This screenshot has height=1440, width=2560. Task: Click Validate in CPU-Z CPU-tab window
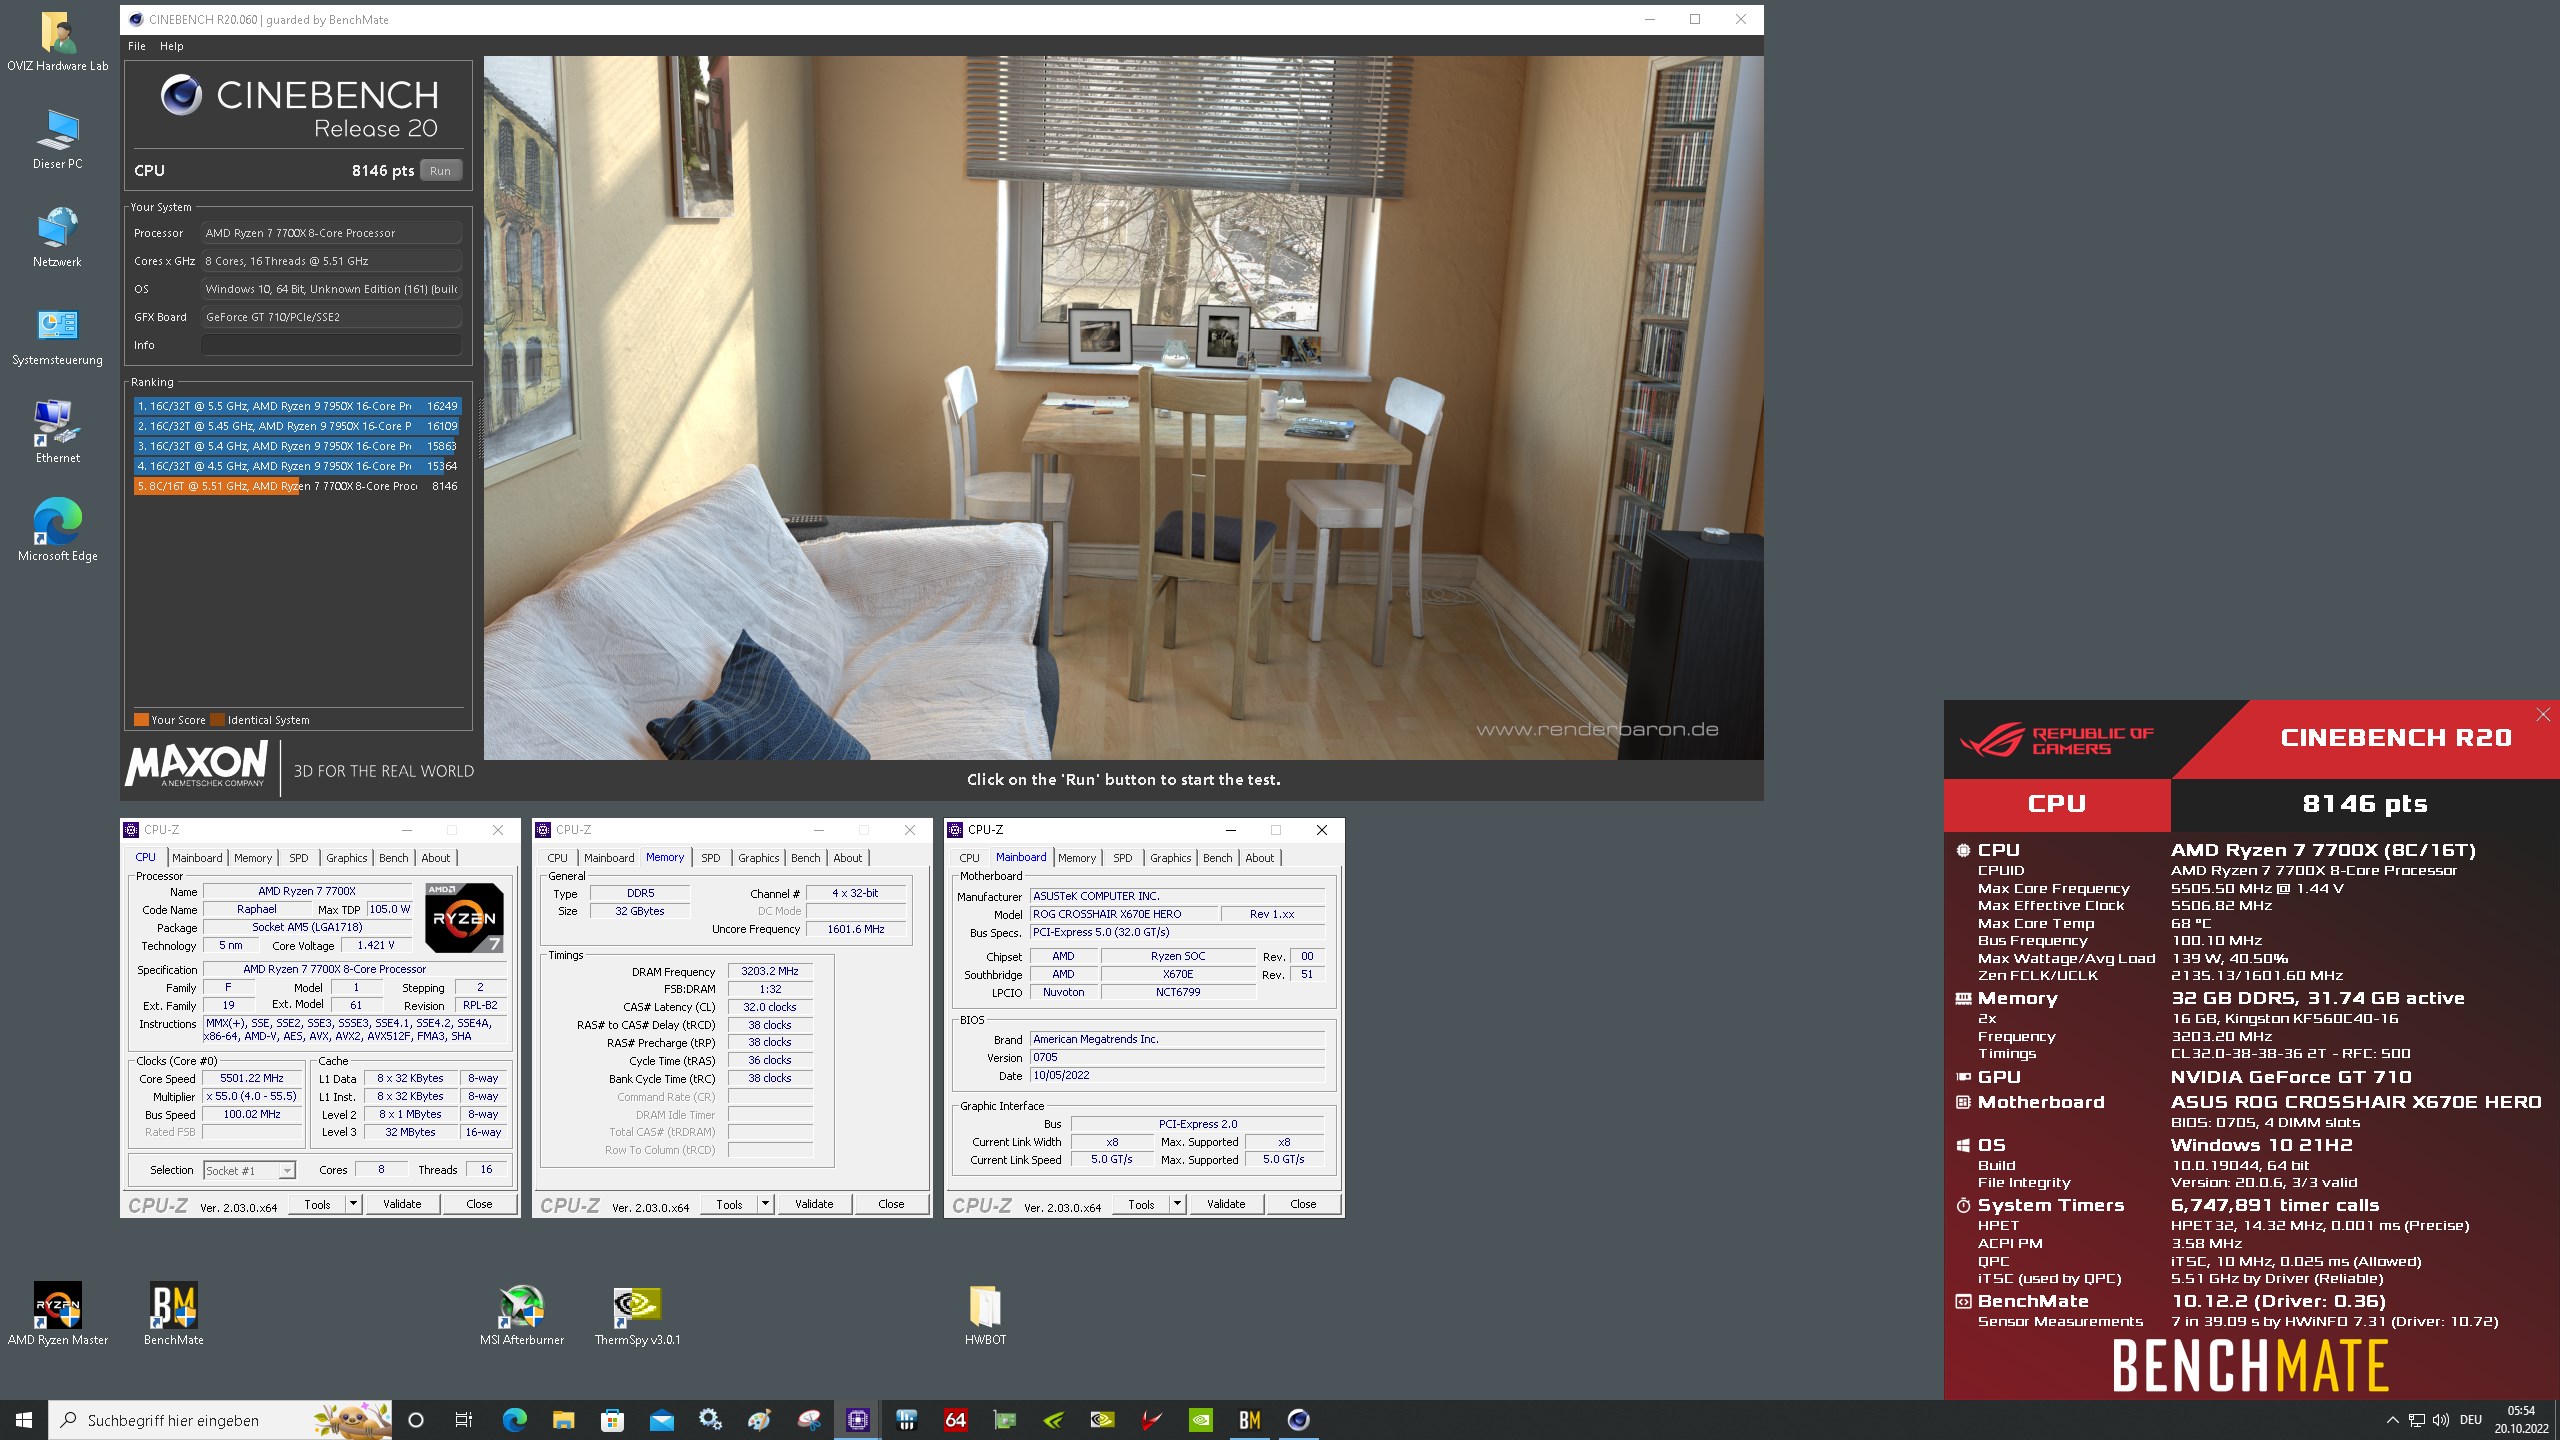click(402, 1204)
